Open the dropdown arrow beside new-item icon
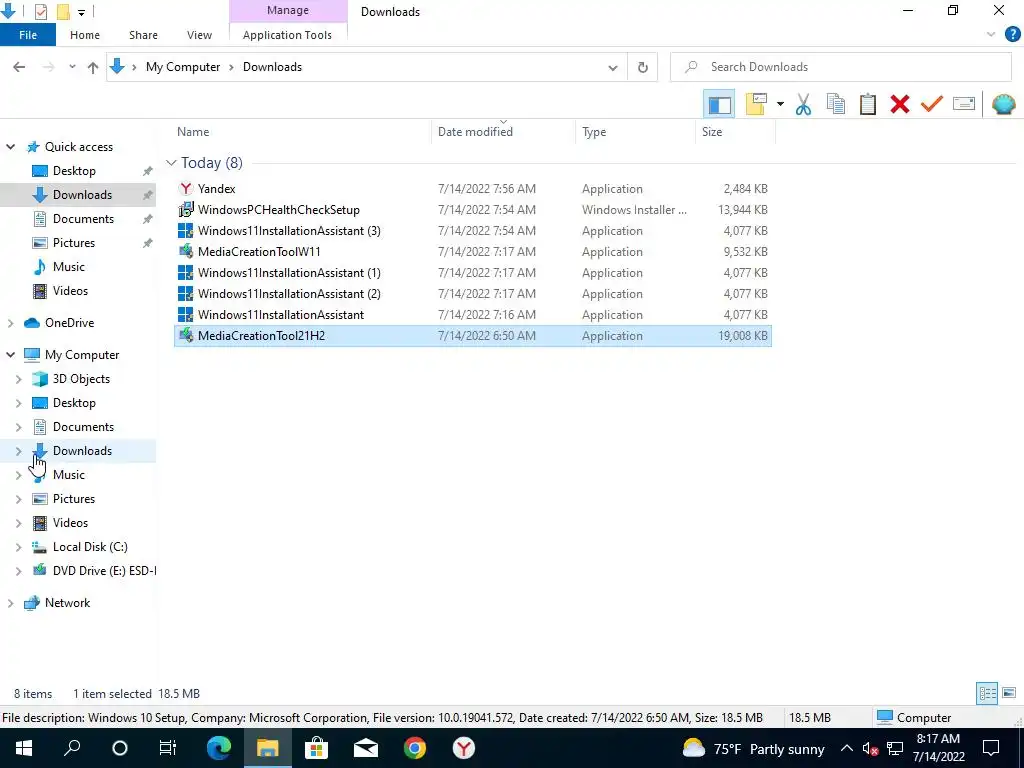This screenshot has width=1024, height=768. point(780,104)
